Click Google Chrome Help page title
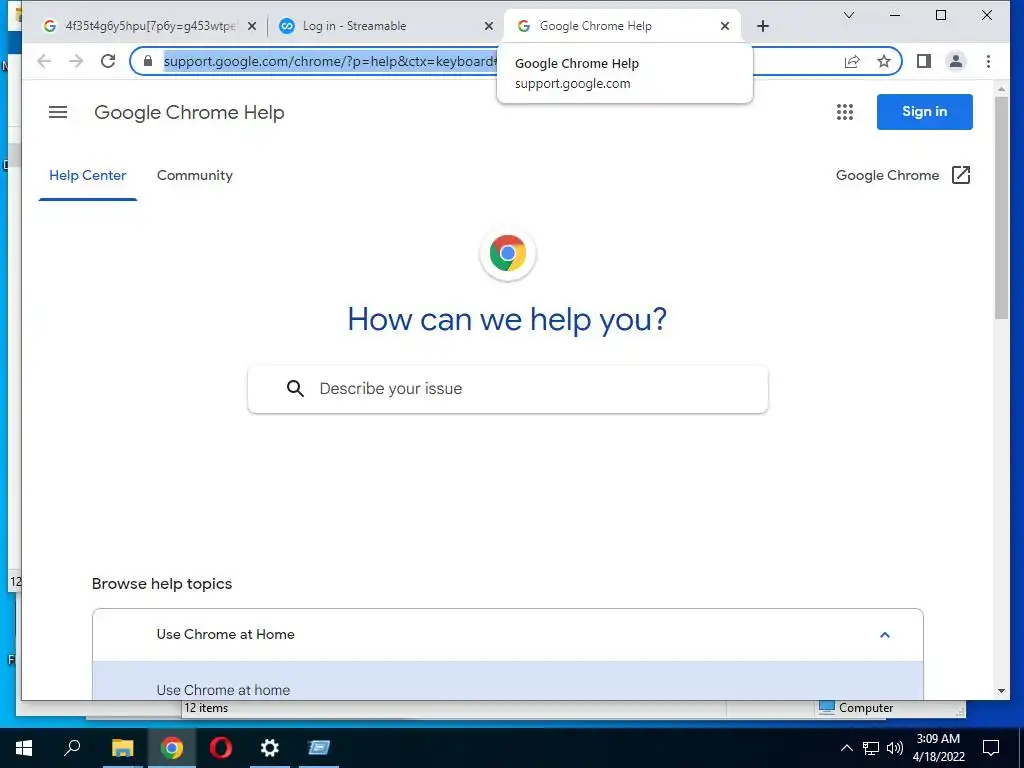1024x768 pixels. [189, 112]
